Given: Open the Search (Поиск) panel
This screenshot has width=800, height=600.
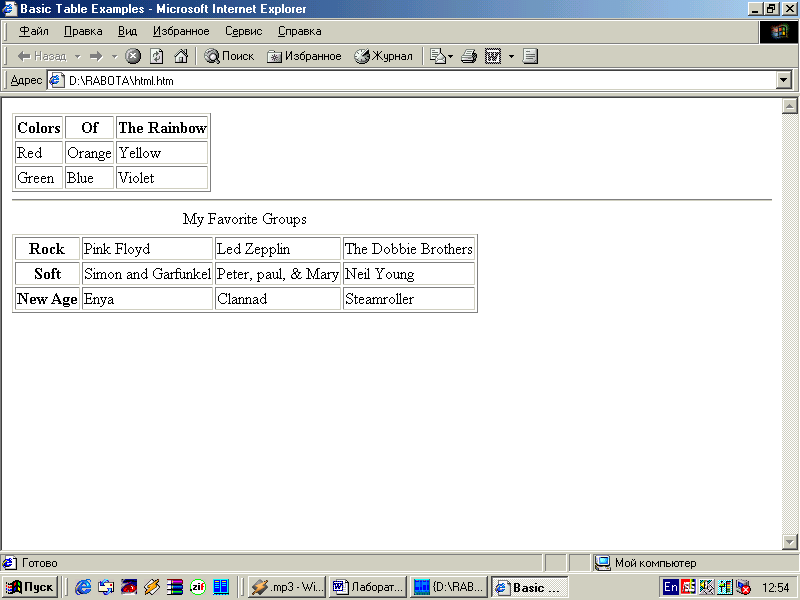Looking at the screenshot, I should click(229, 56).
